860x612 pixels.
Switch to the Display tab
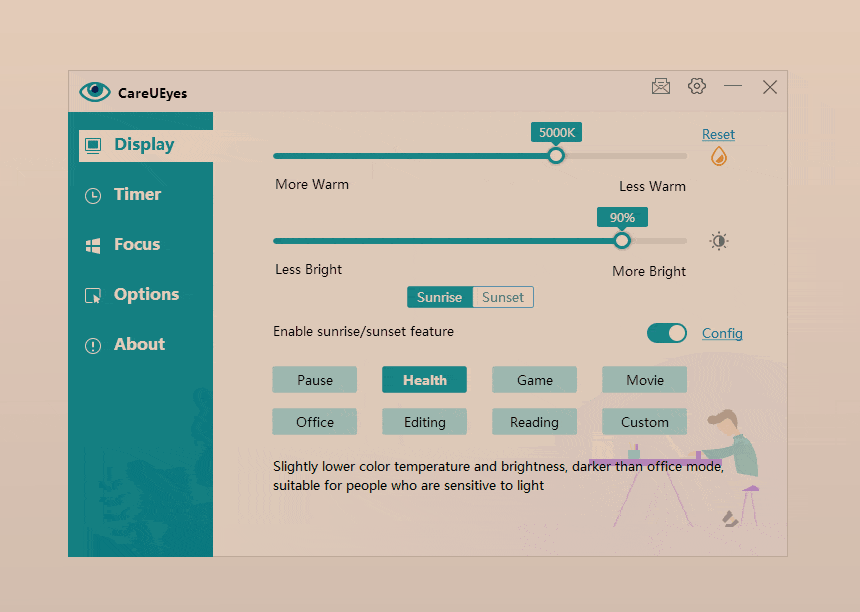146,145
